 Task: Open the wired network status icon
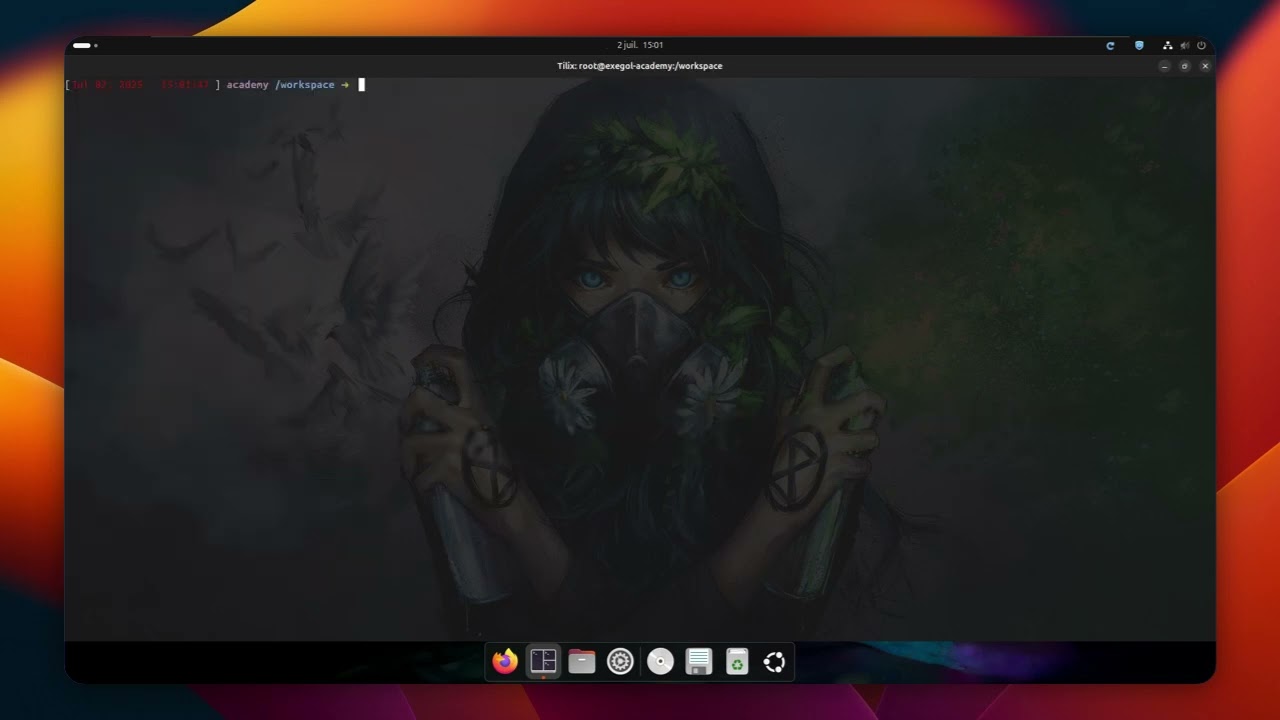coord(1167,45)
